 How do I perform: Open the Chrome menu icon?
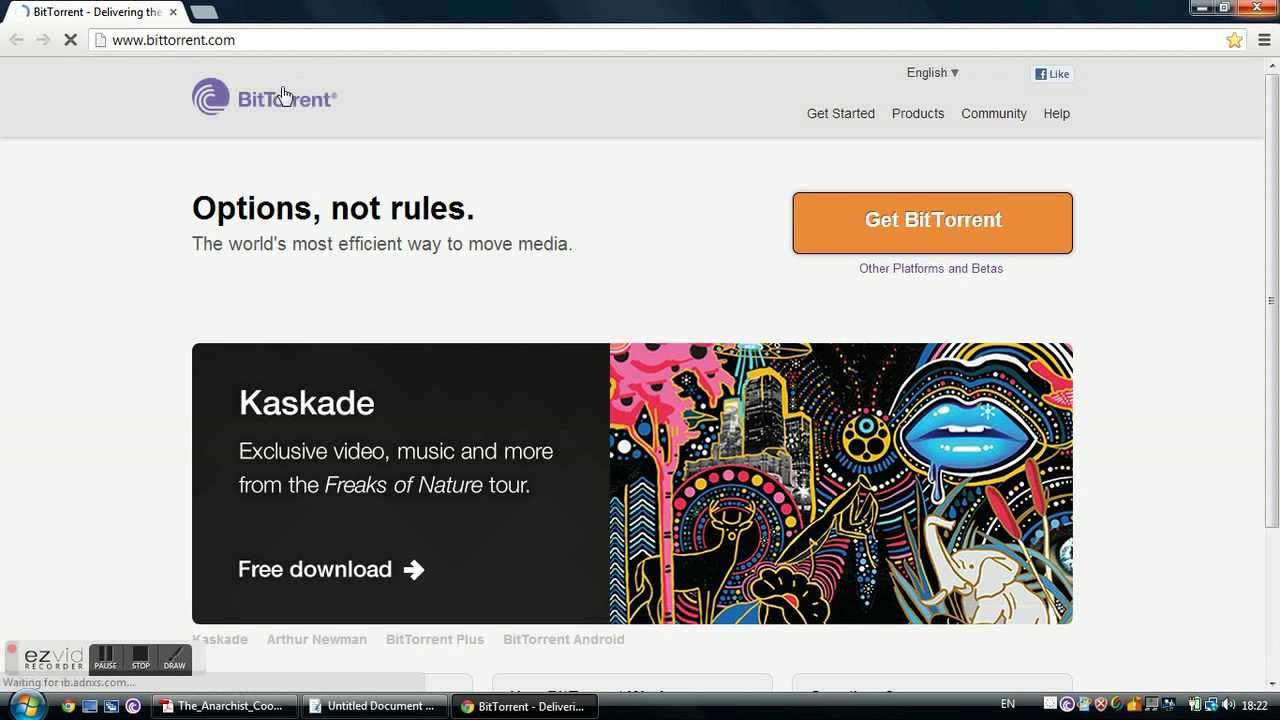point(1264,40)
